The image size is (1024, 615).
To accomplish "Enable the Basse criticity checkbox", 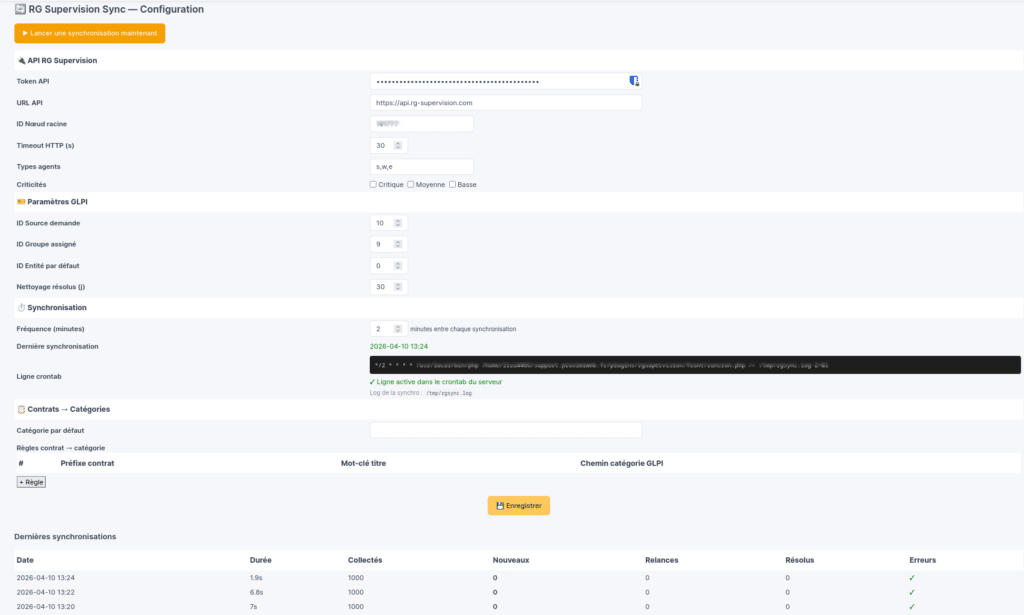I will click(452, 185).
